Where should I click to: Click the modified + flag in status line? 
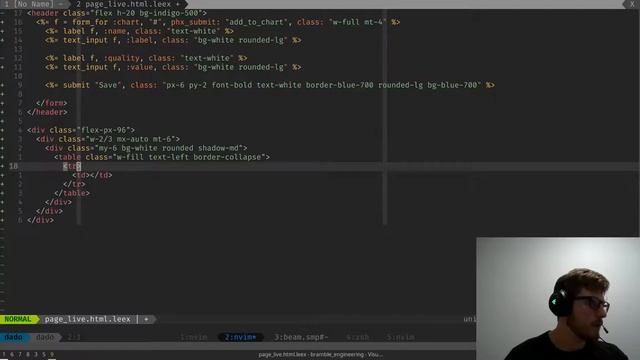146,319
